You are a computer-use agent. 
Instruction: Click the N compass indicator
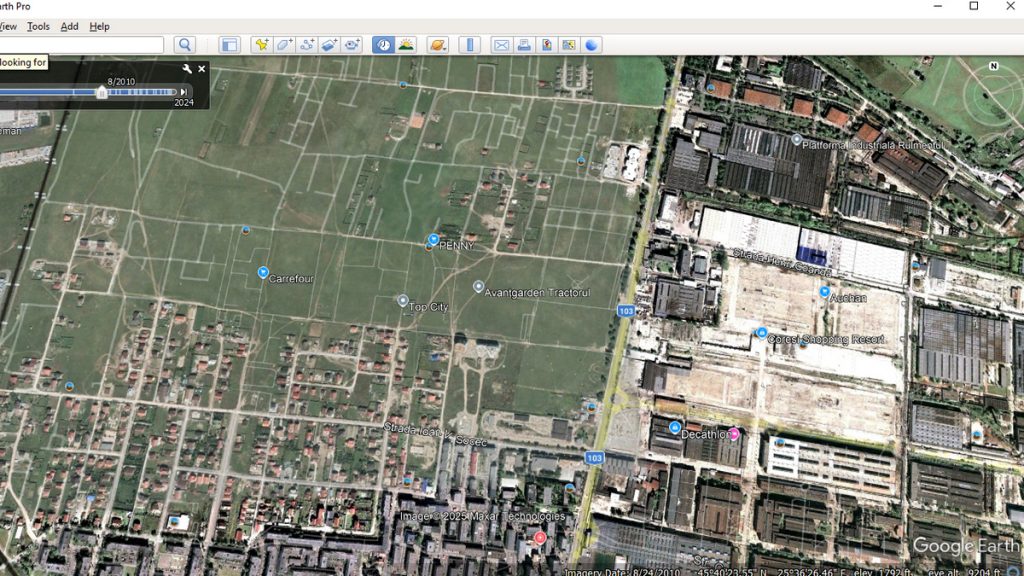(993, 66)
